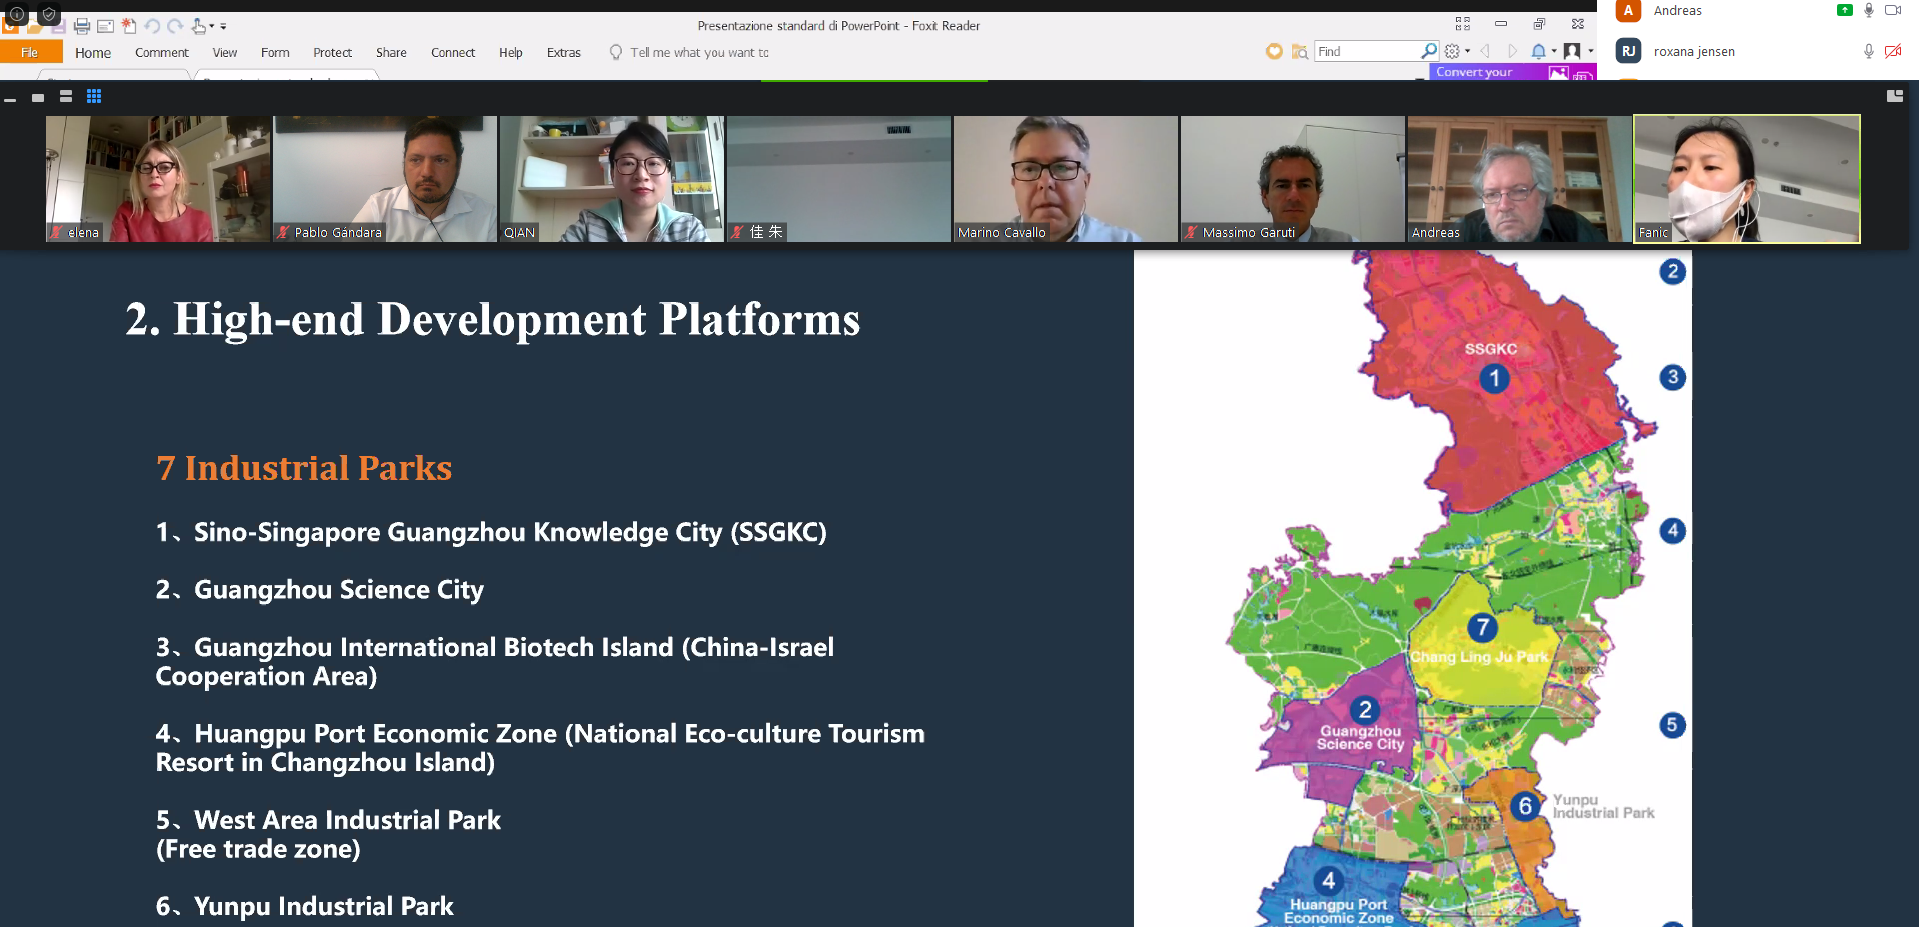The width and height of the screenshot is (1919, 927).
Task: Click the encryption shield icon
Action: pos(48,14)
